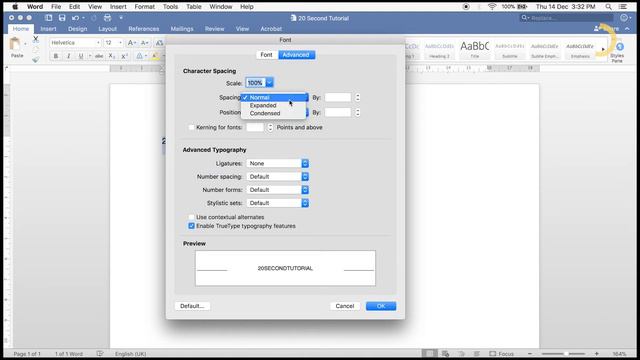Open the References ribbon tab
The width and height of the screenshot is (640, 360).
point(144,29)
